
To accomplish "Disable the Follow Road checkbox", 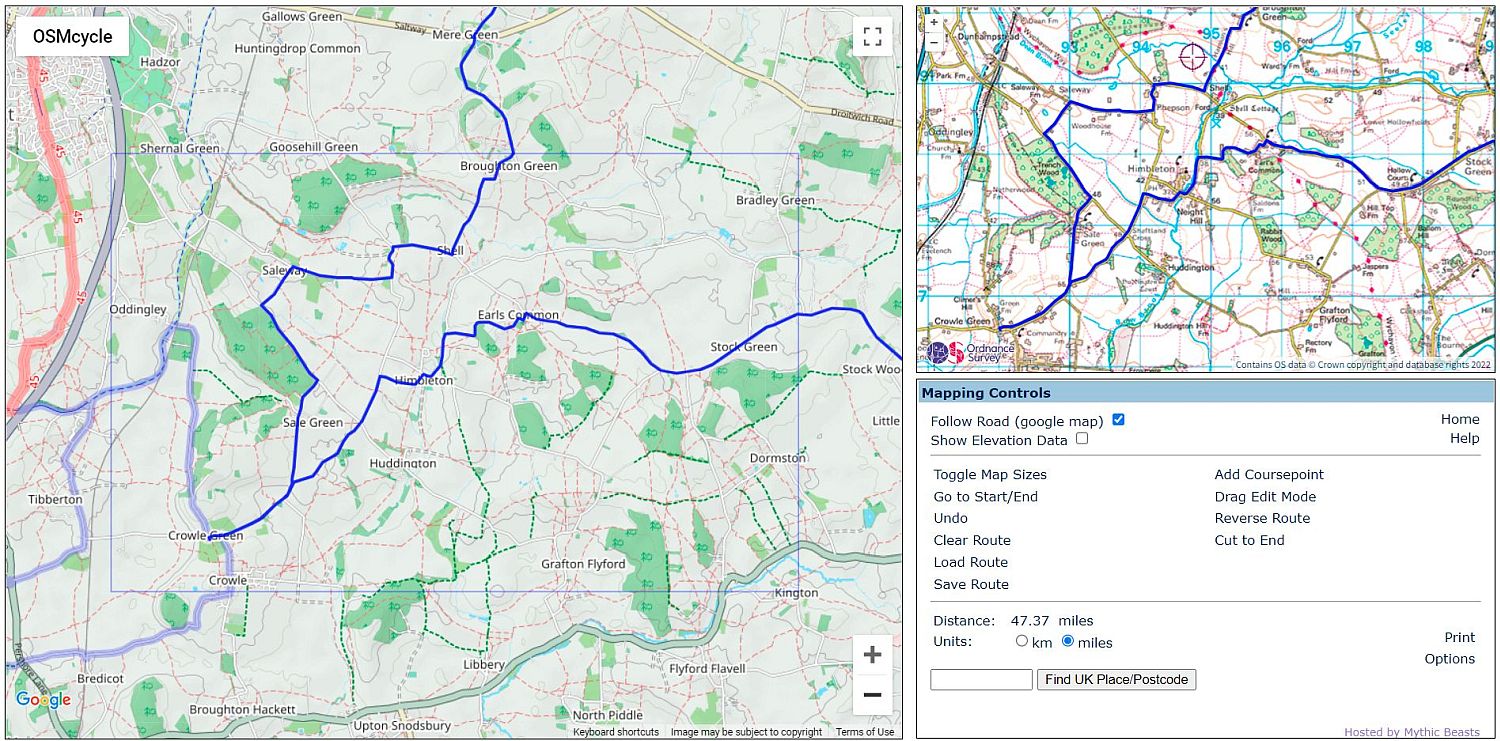I will pos(1118,420).
